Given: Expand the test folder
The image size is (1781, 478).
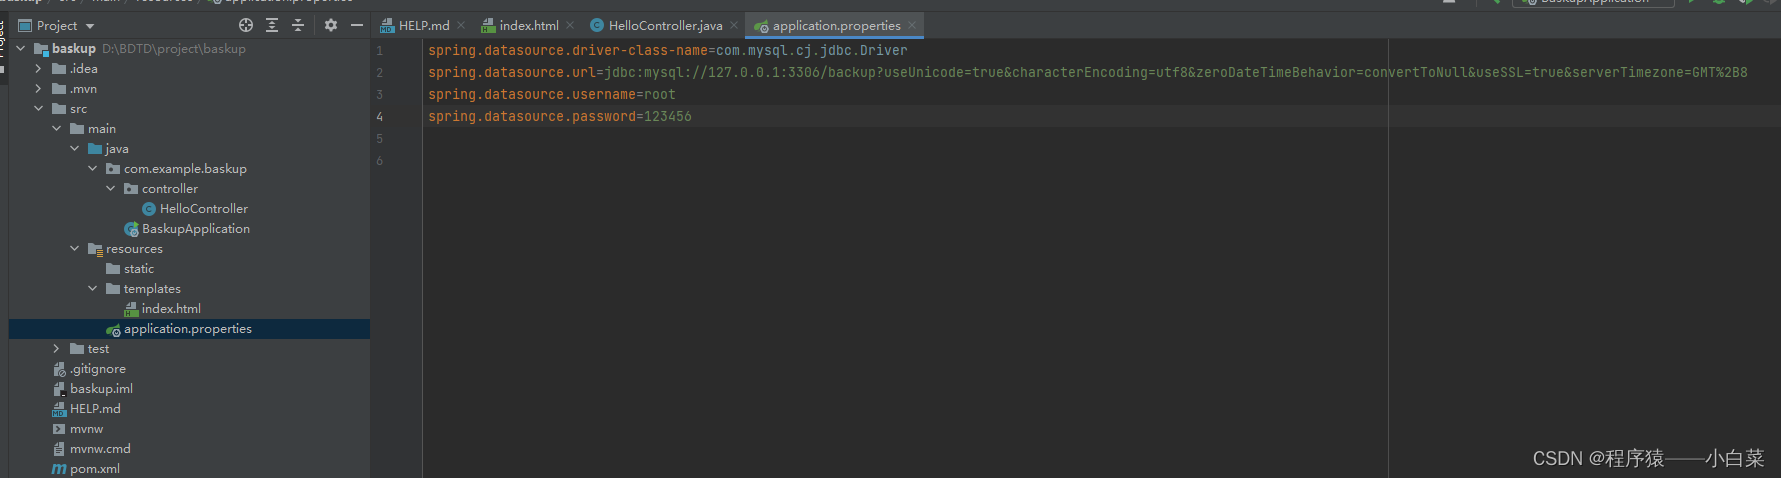Looking at the screenshot, I should click(57, 348).
